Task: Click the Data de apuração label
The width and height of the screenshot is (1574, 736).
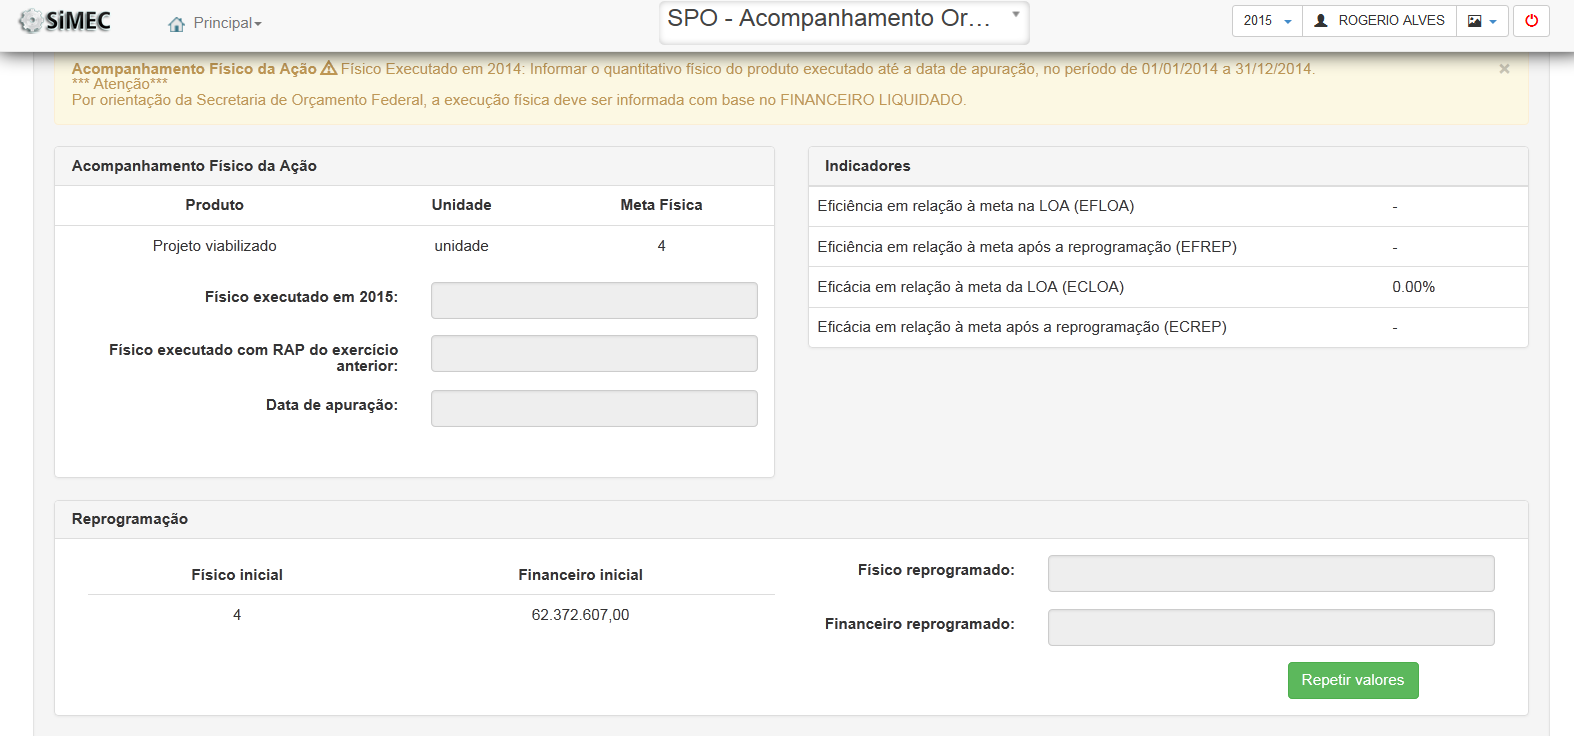Action: (x=332, y=405)
